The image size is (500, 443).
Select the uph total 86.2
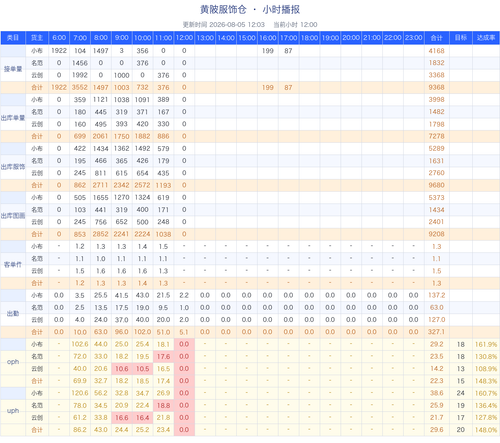click(80, 430)
